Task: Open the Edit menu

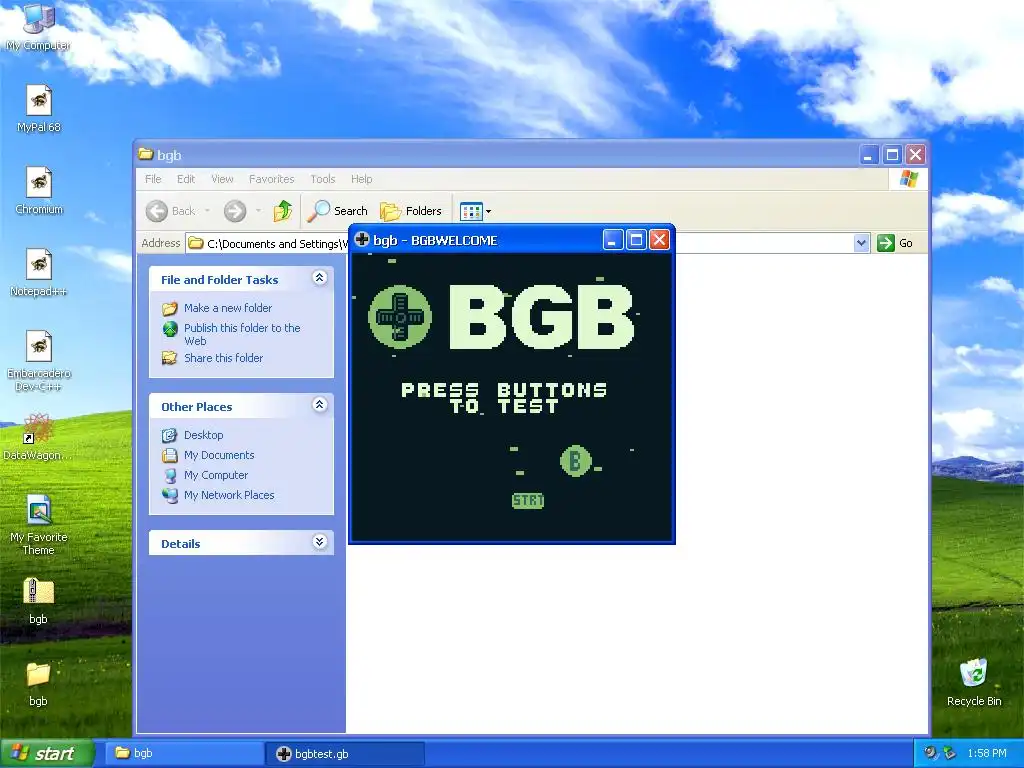Action: pyautogui.click(x=186, y=179)
